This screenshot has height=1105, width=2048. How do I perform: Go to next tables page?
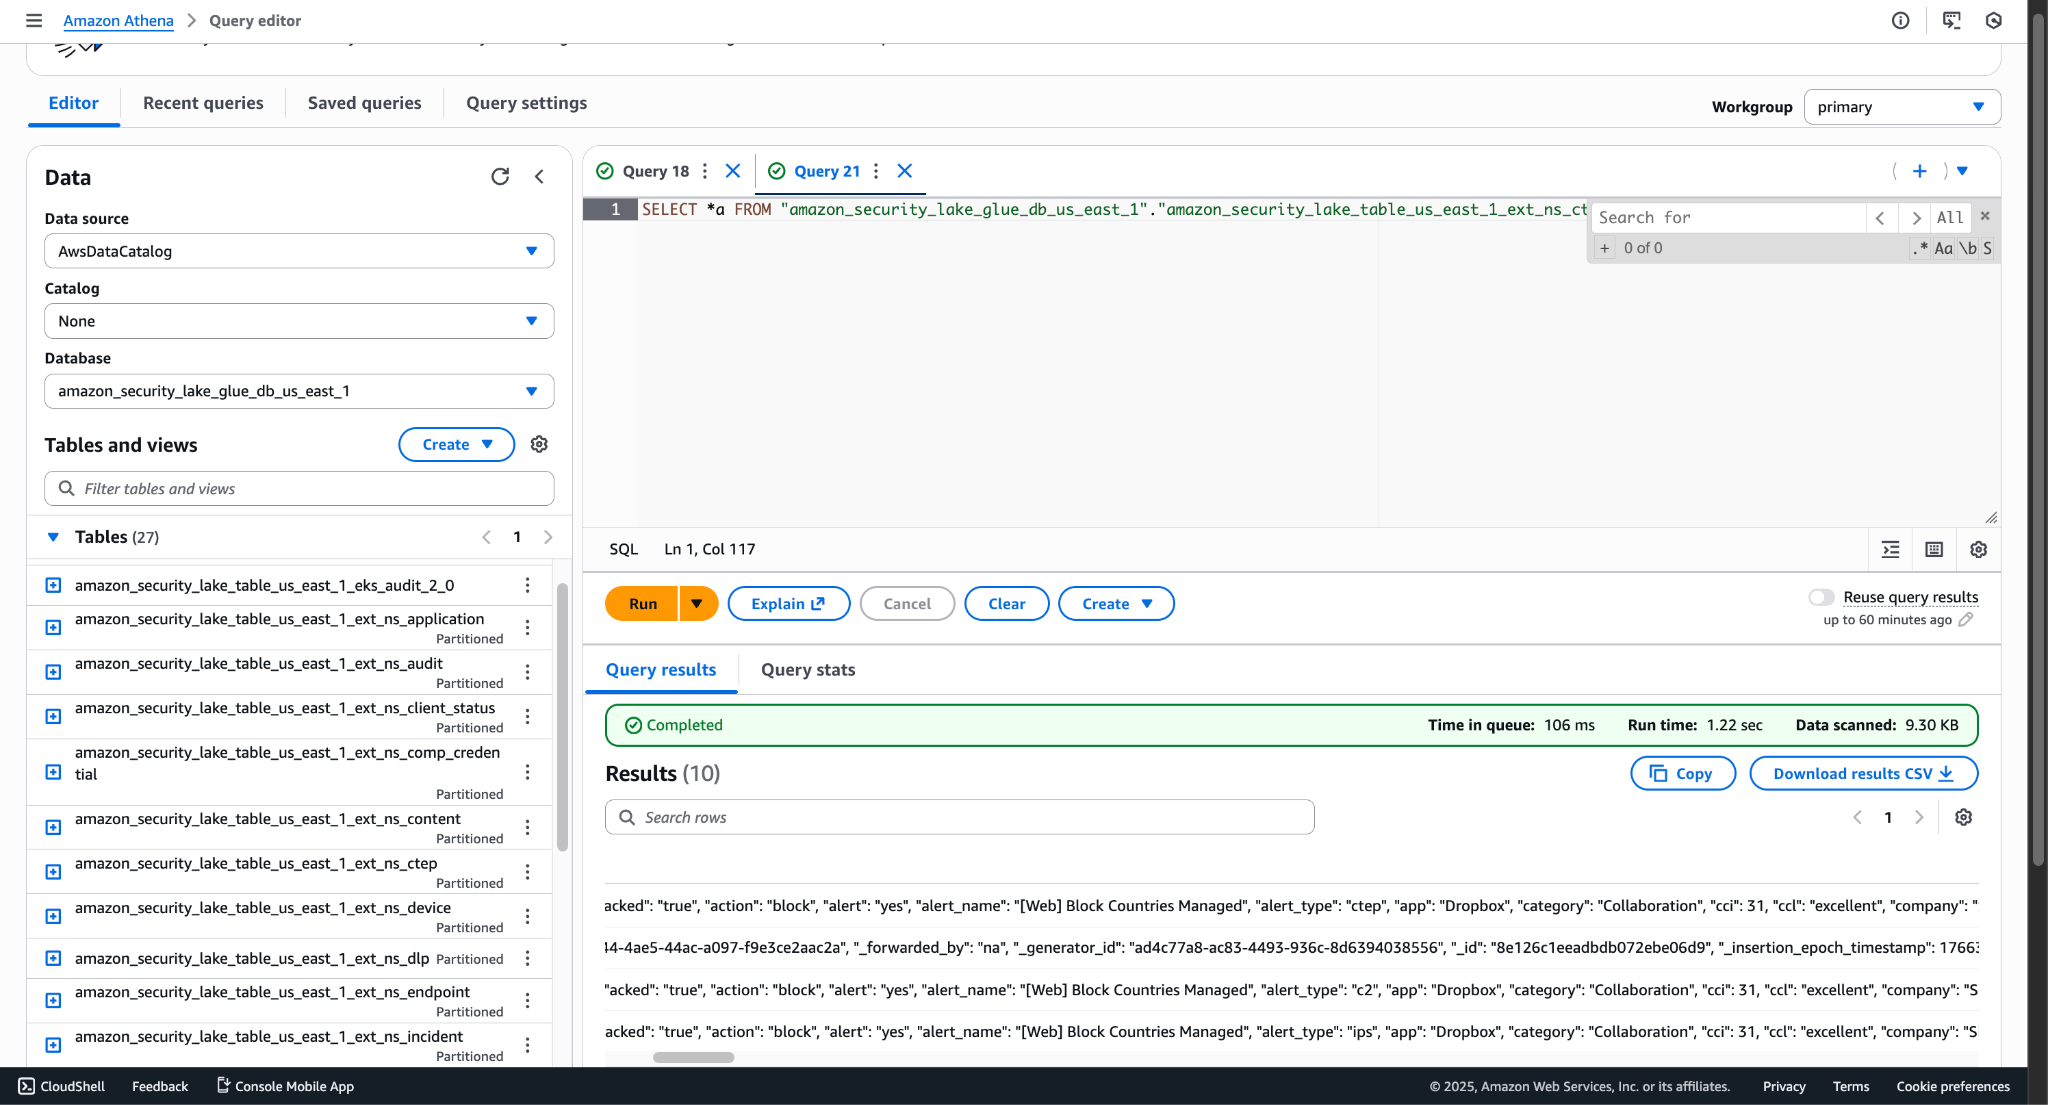pyautogui.click(x=548, y=537)
